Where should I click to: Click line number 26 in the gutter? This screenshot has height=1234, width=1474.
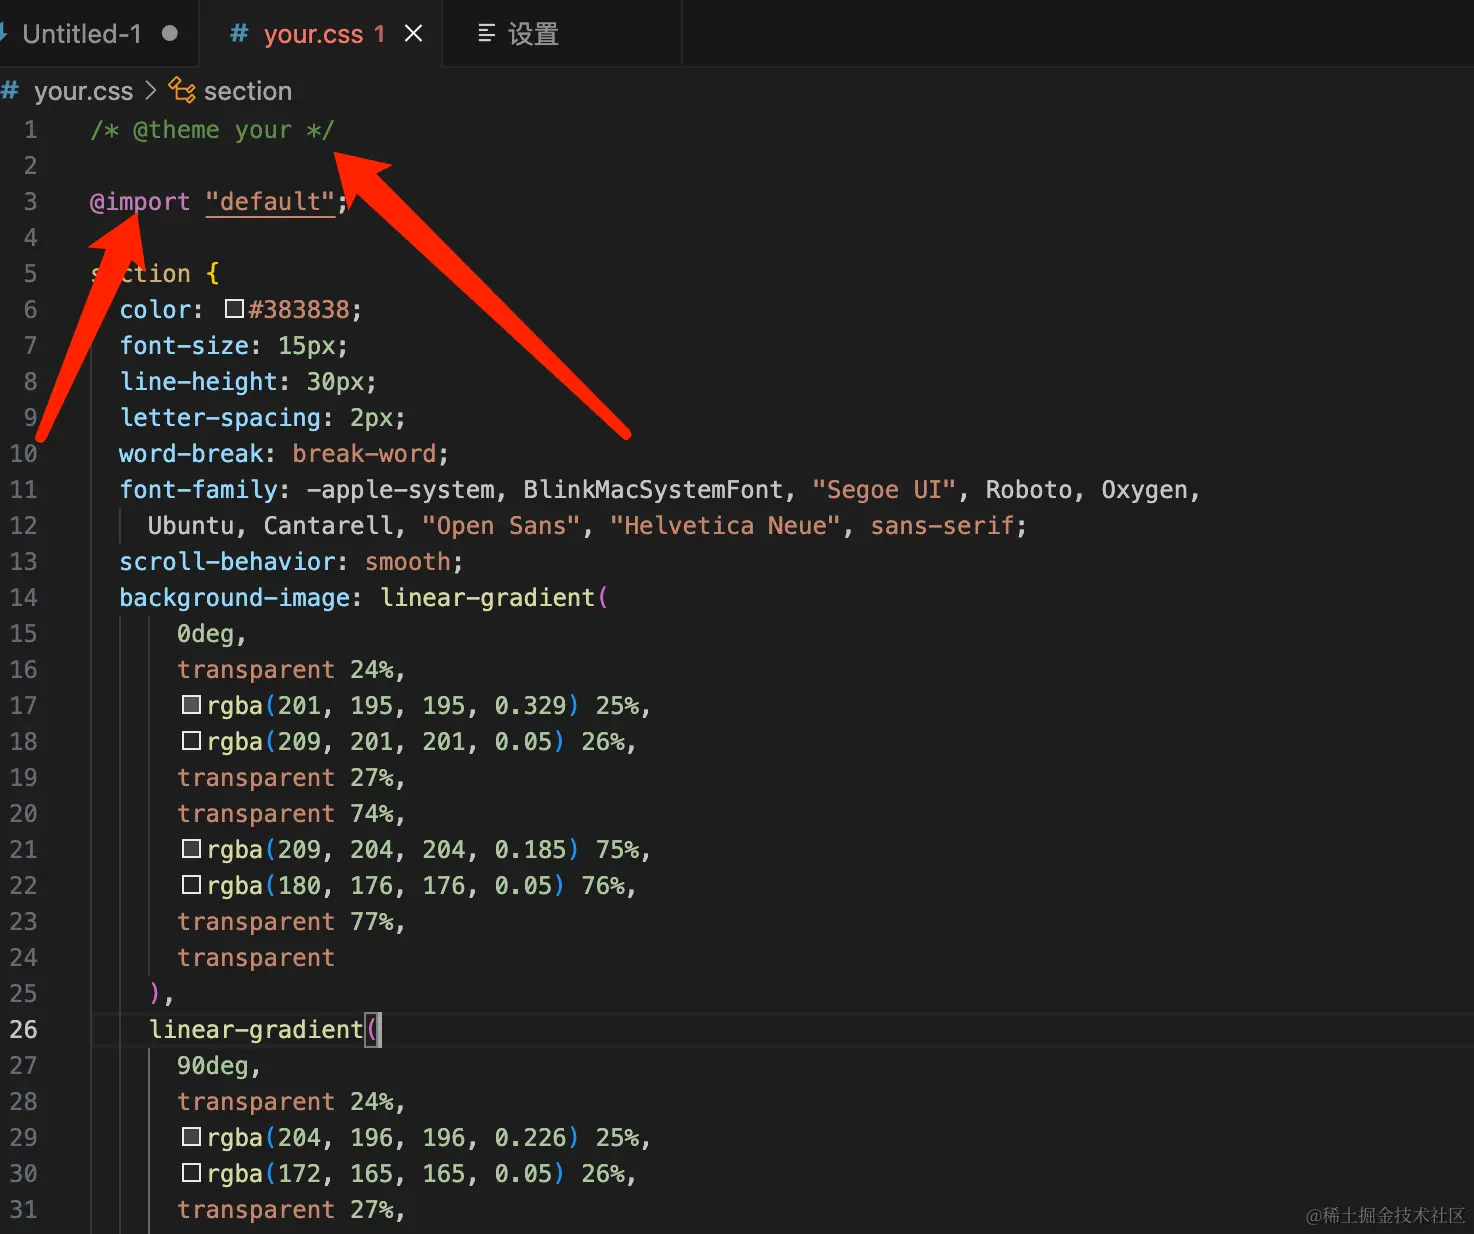(23, 1029)
